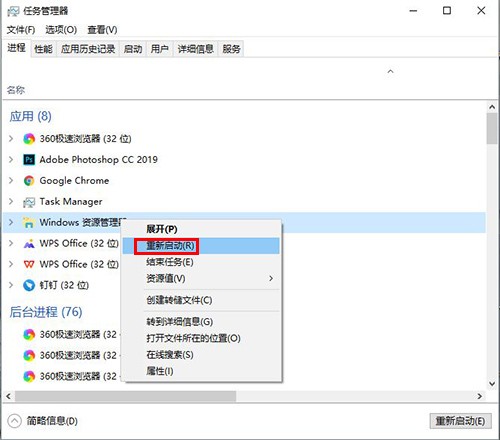Select the 钉钉 app icon
The image size is (500, 440).
coord(29,285)
